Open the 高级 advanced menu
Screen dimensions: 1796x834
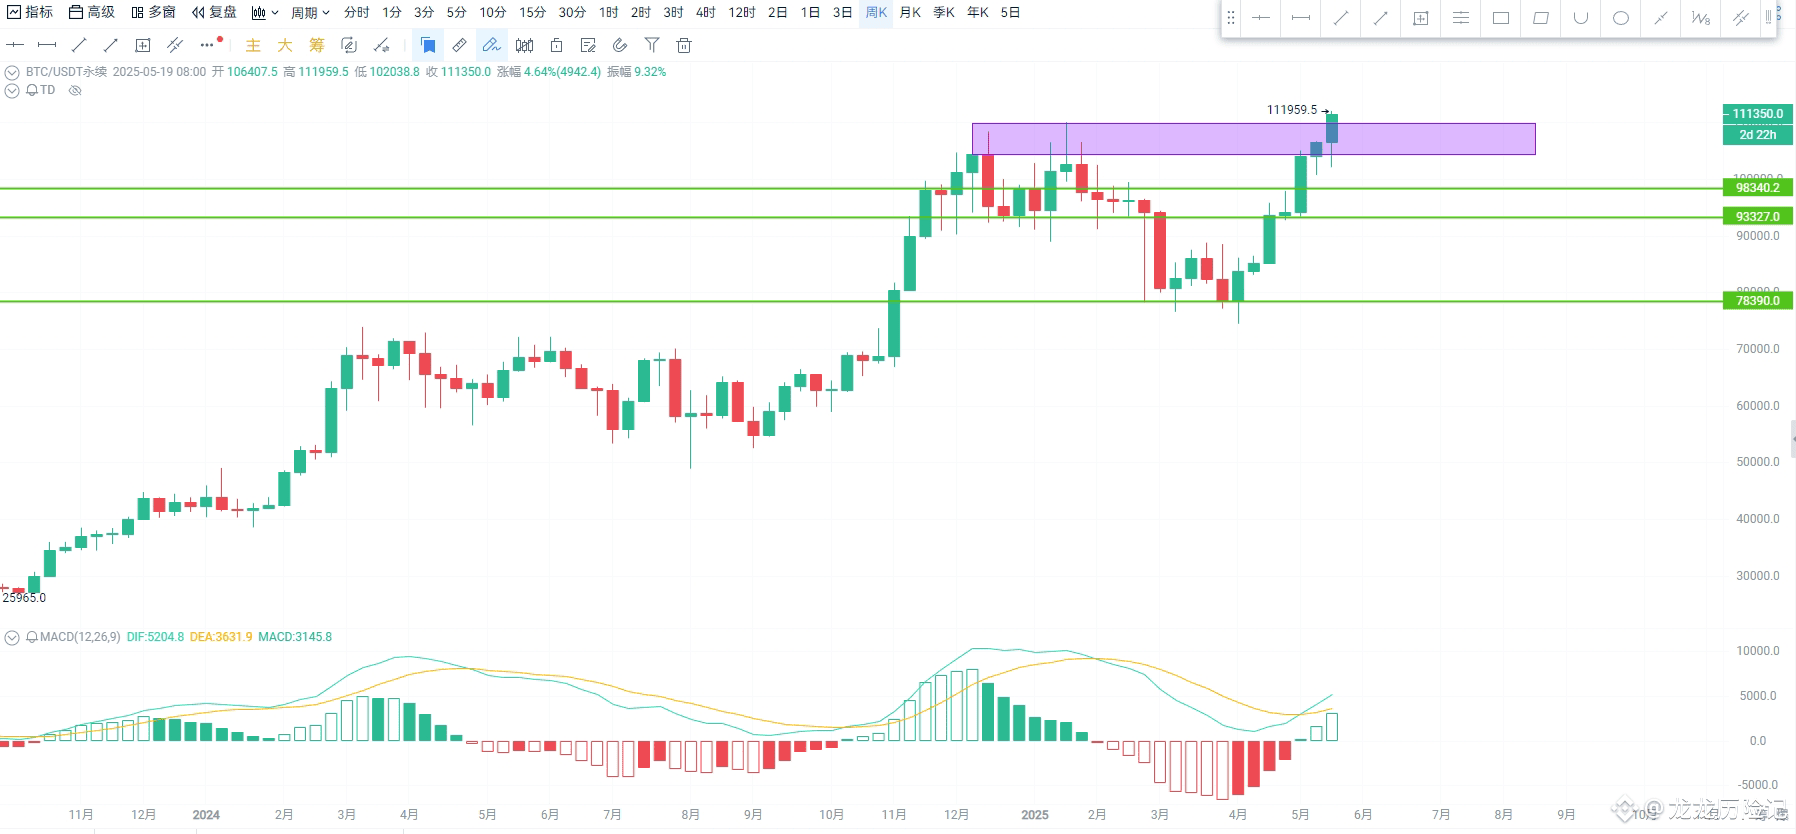[92, 12]
